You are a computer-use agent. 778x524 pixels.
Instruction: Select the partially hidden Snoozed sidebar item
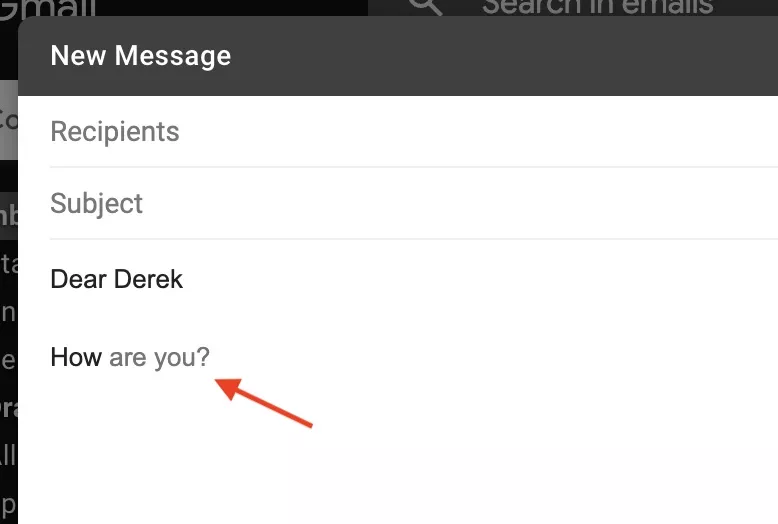[8, 312]
